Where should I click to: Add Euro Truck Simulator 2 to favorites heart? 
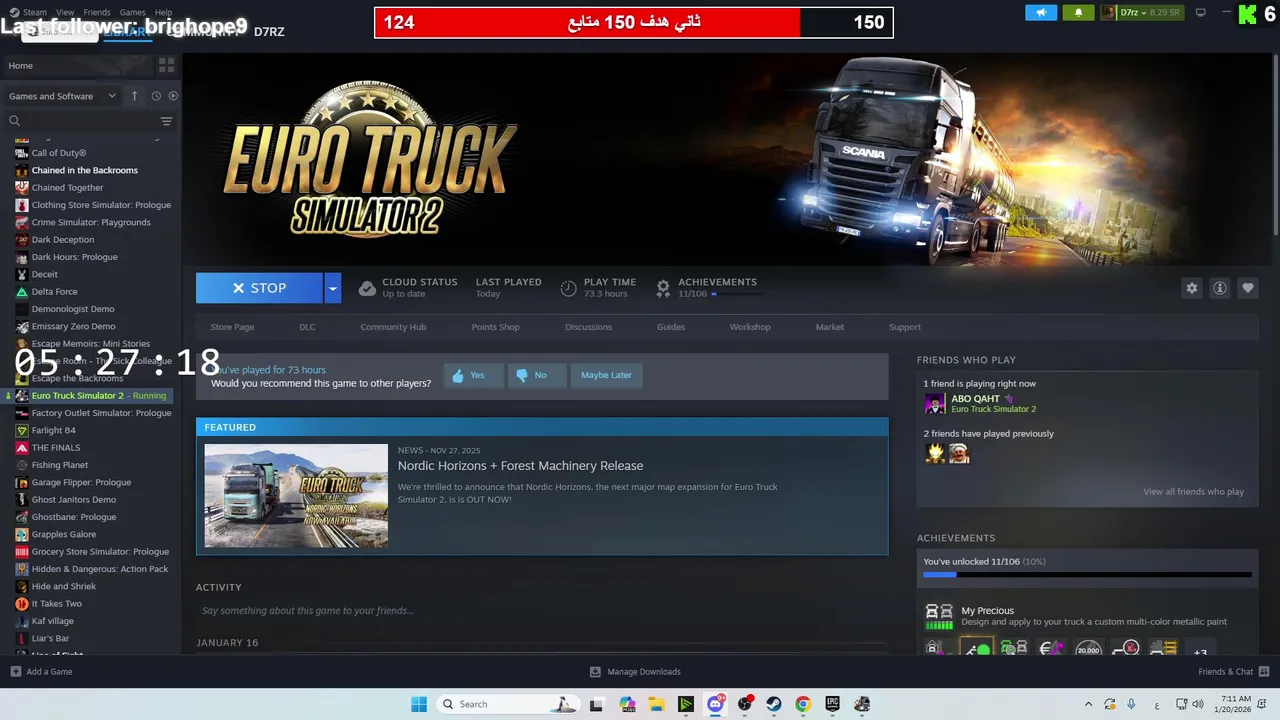(x=1248, y=288)
